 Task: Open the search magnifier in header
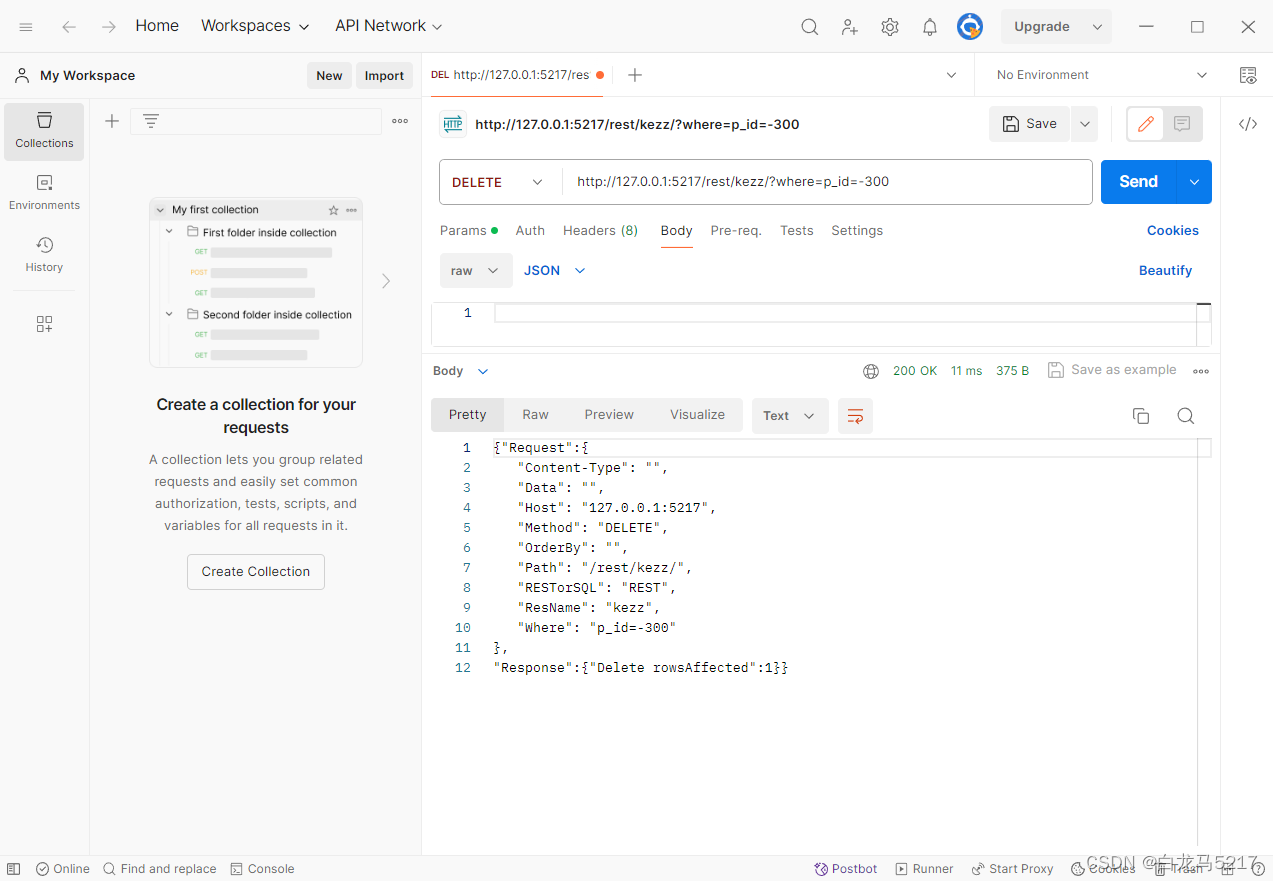point(810,27)
